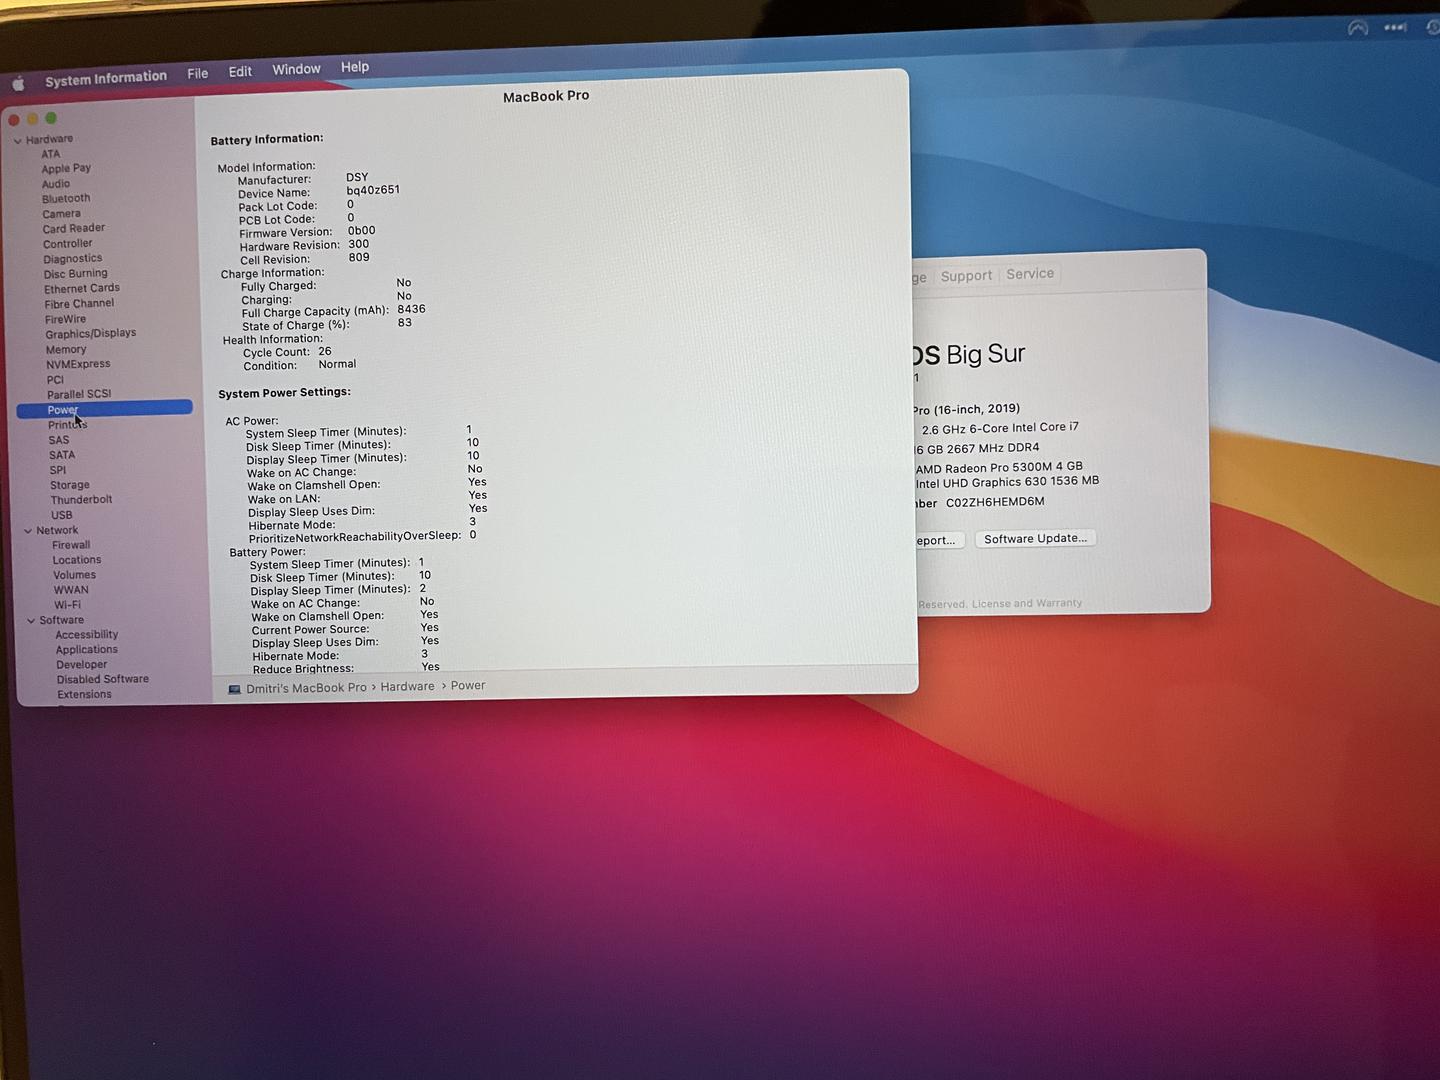This screenshot has height=1080, width=1440.
Task: Click the Full Charge Capacity value 8436
Action: [x=411, y=309]
